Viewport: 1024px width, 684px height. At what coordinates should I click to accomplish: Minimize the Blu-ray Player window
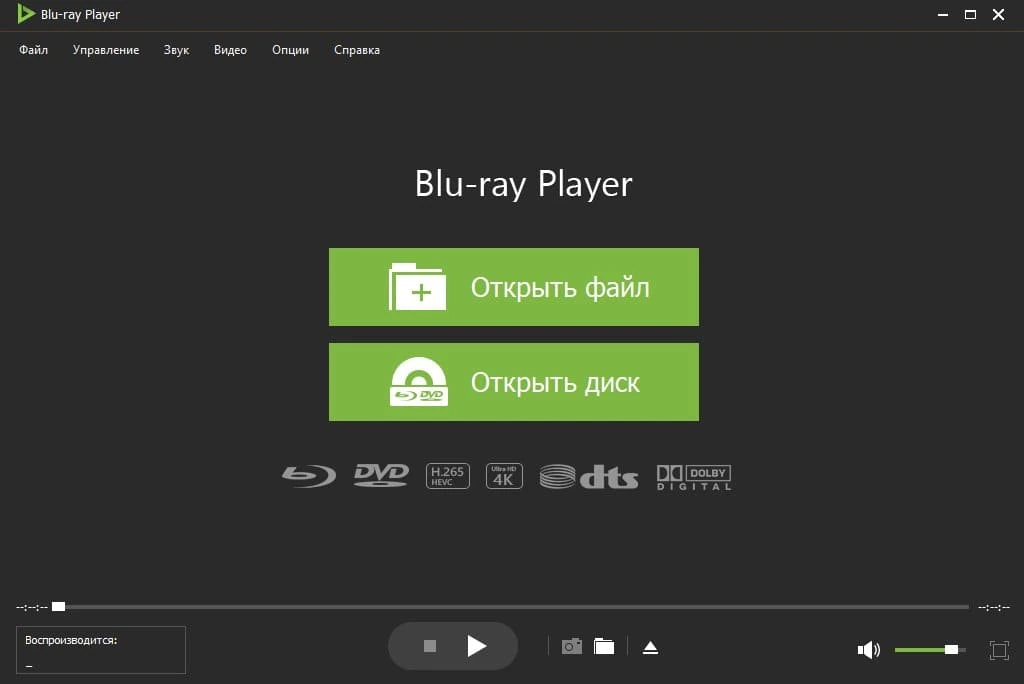[x=942, y=14]
